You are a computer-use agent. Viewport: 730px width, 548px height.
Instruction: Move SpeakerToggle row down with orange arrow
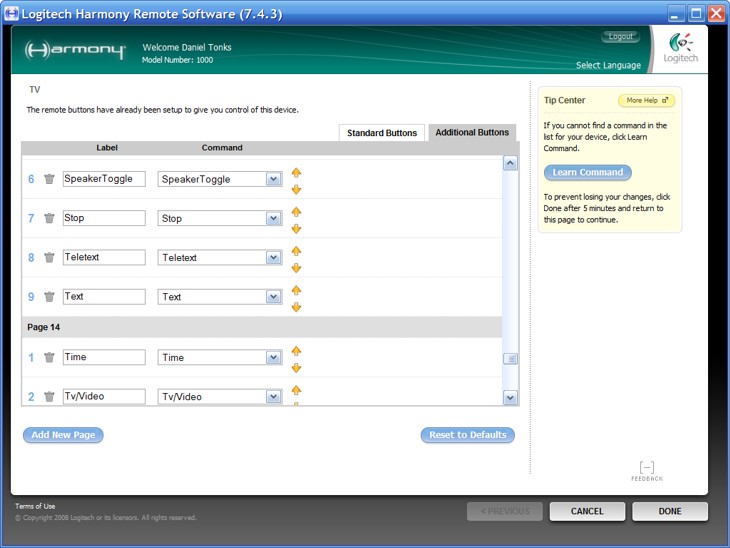click(296, 189)
